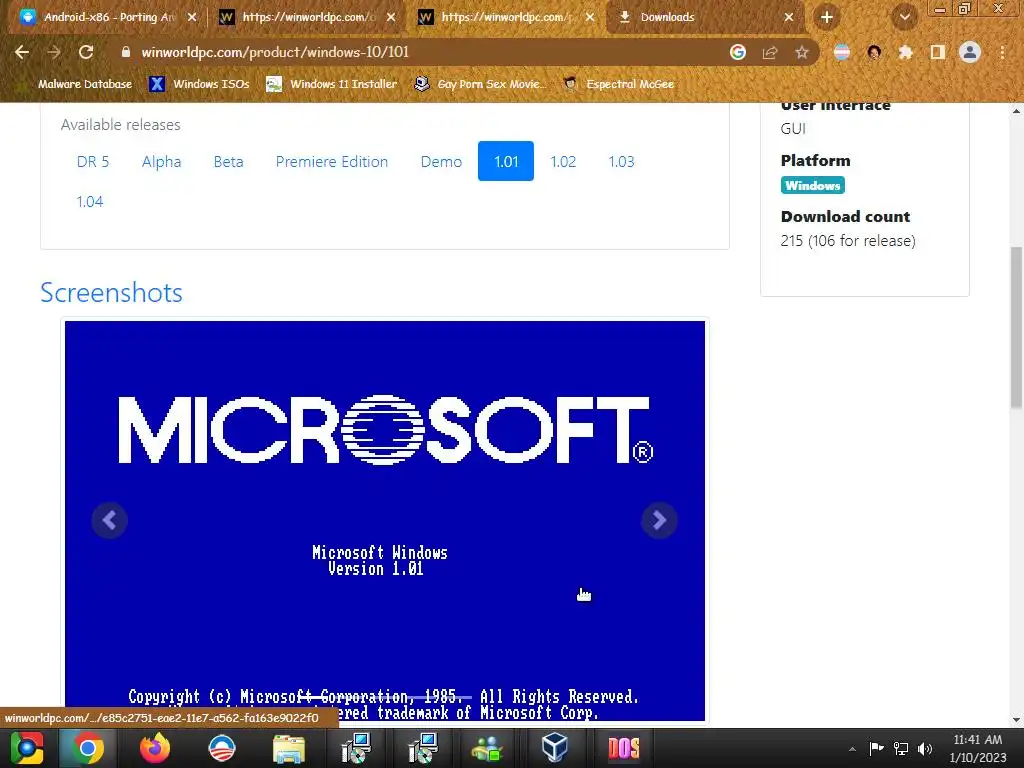
Task: Open the Chrome profile avatar
Action: [x=970, y=52]
